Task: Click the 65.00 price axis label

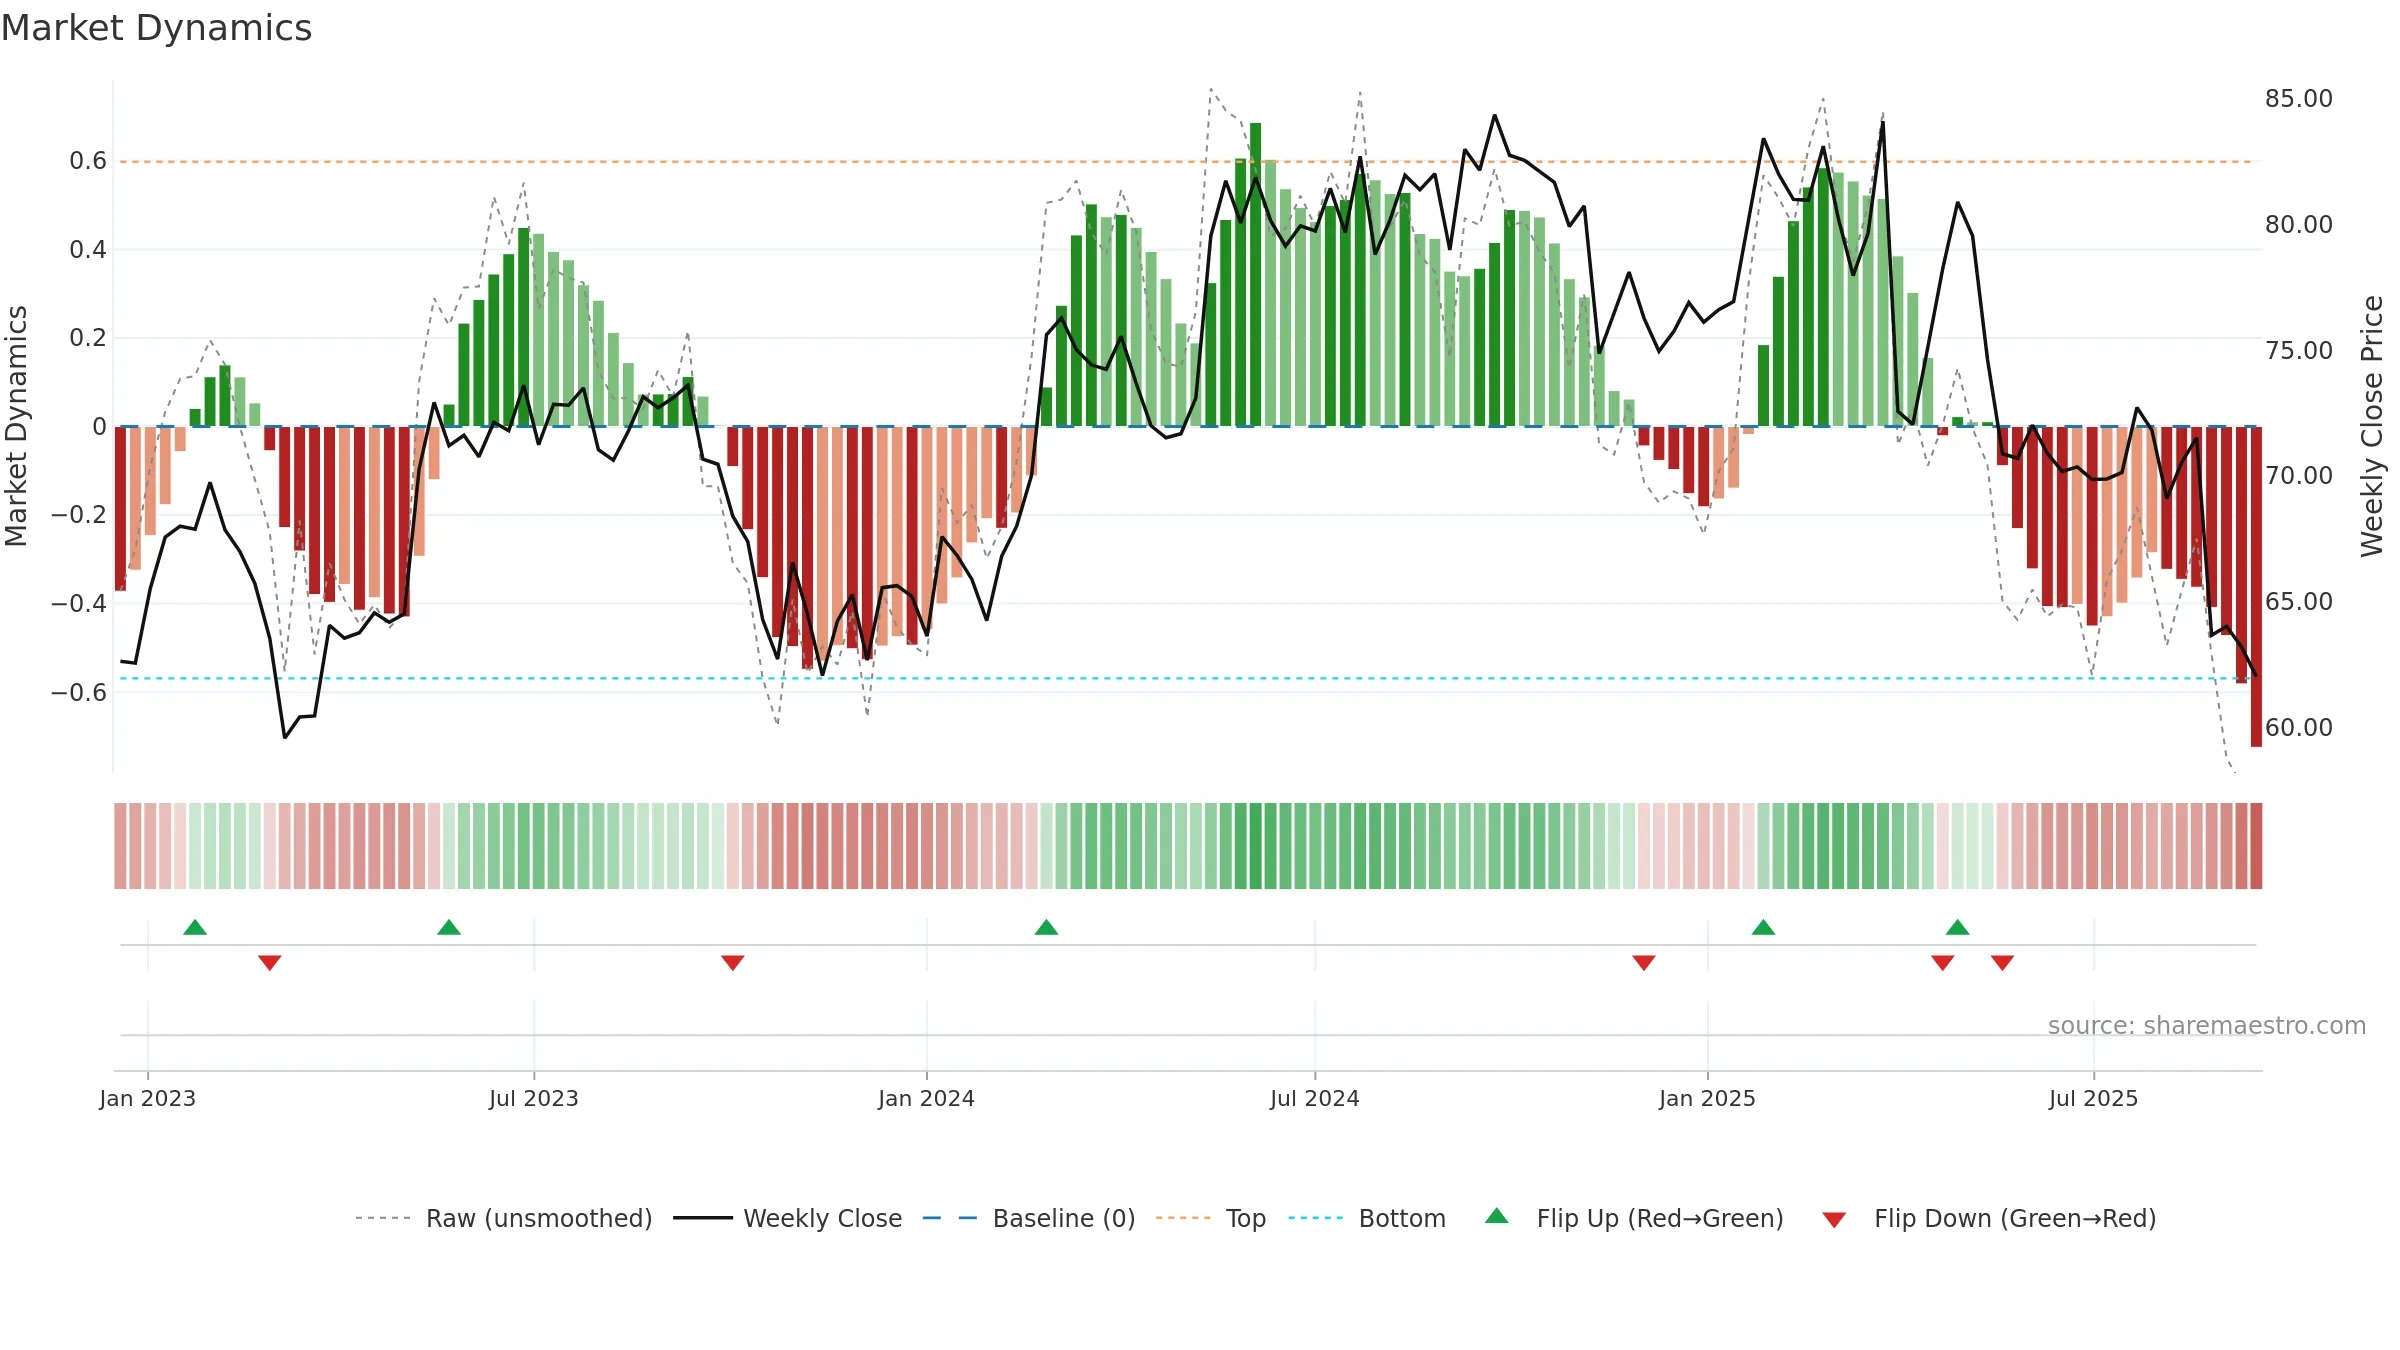Action: 2299,602
